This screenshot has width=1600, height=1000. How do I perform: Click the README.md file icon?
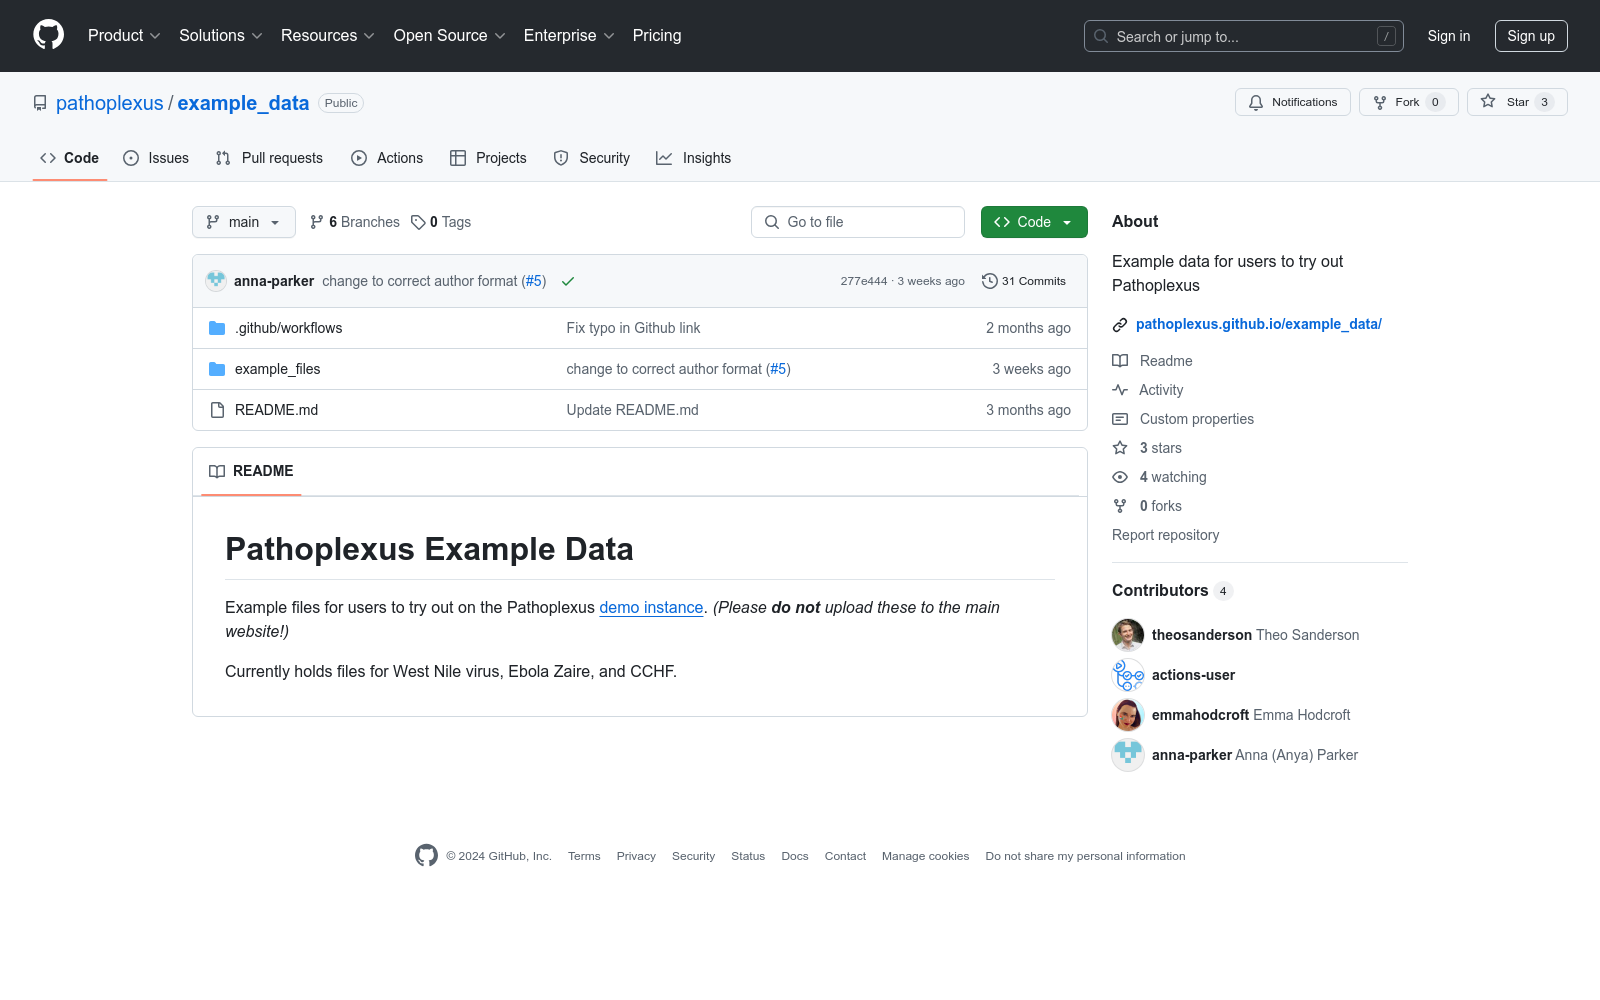[217, 410]
